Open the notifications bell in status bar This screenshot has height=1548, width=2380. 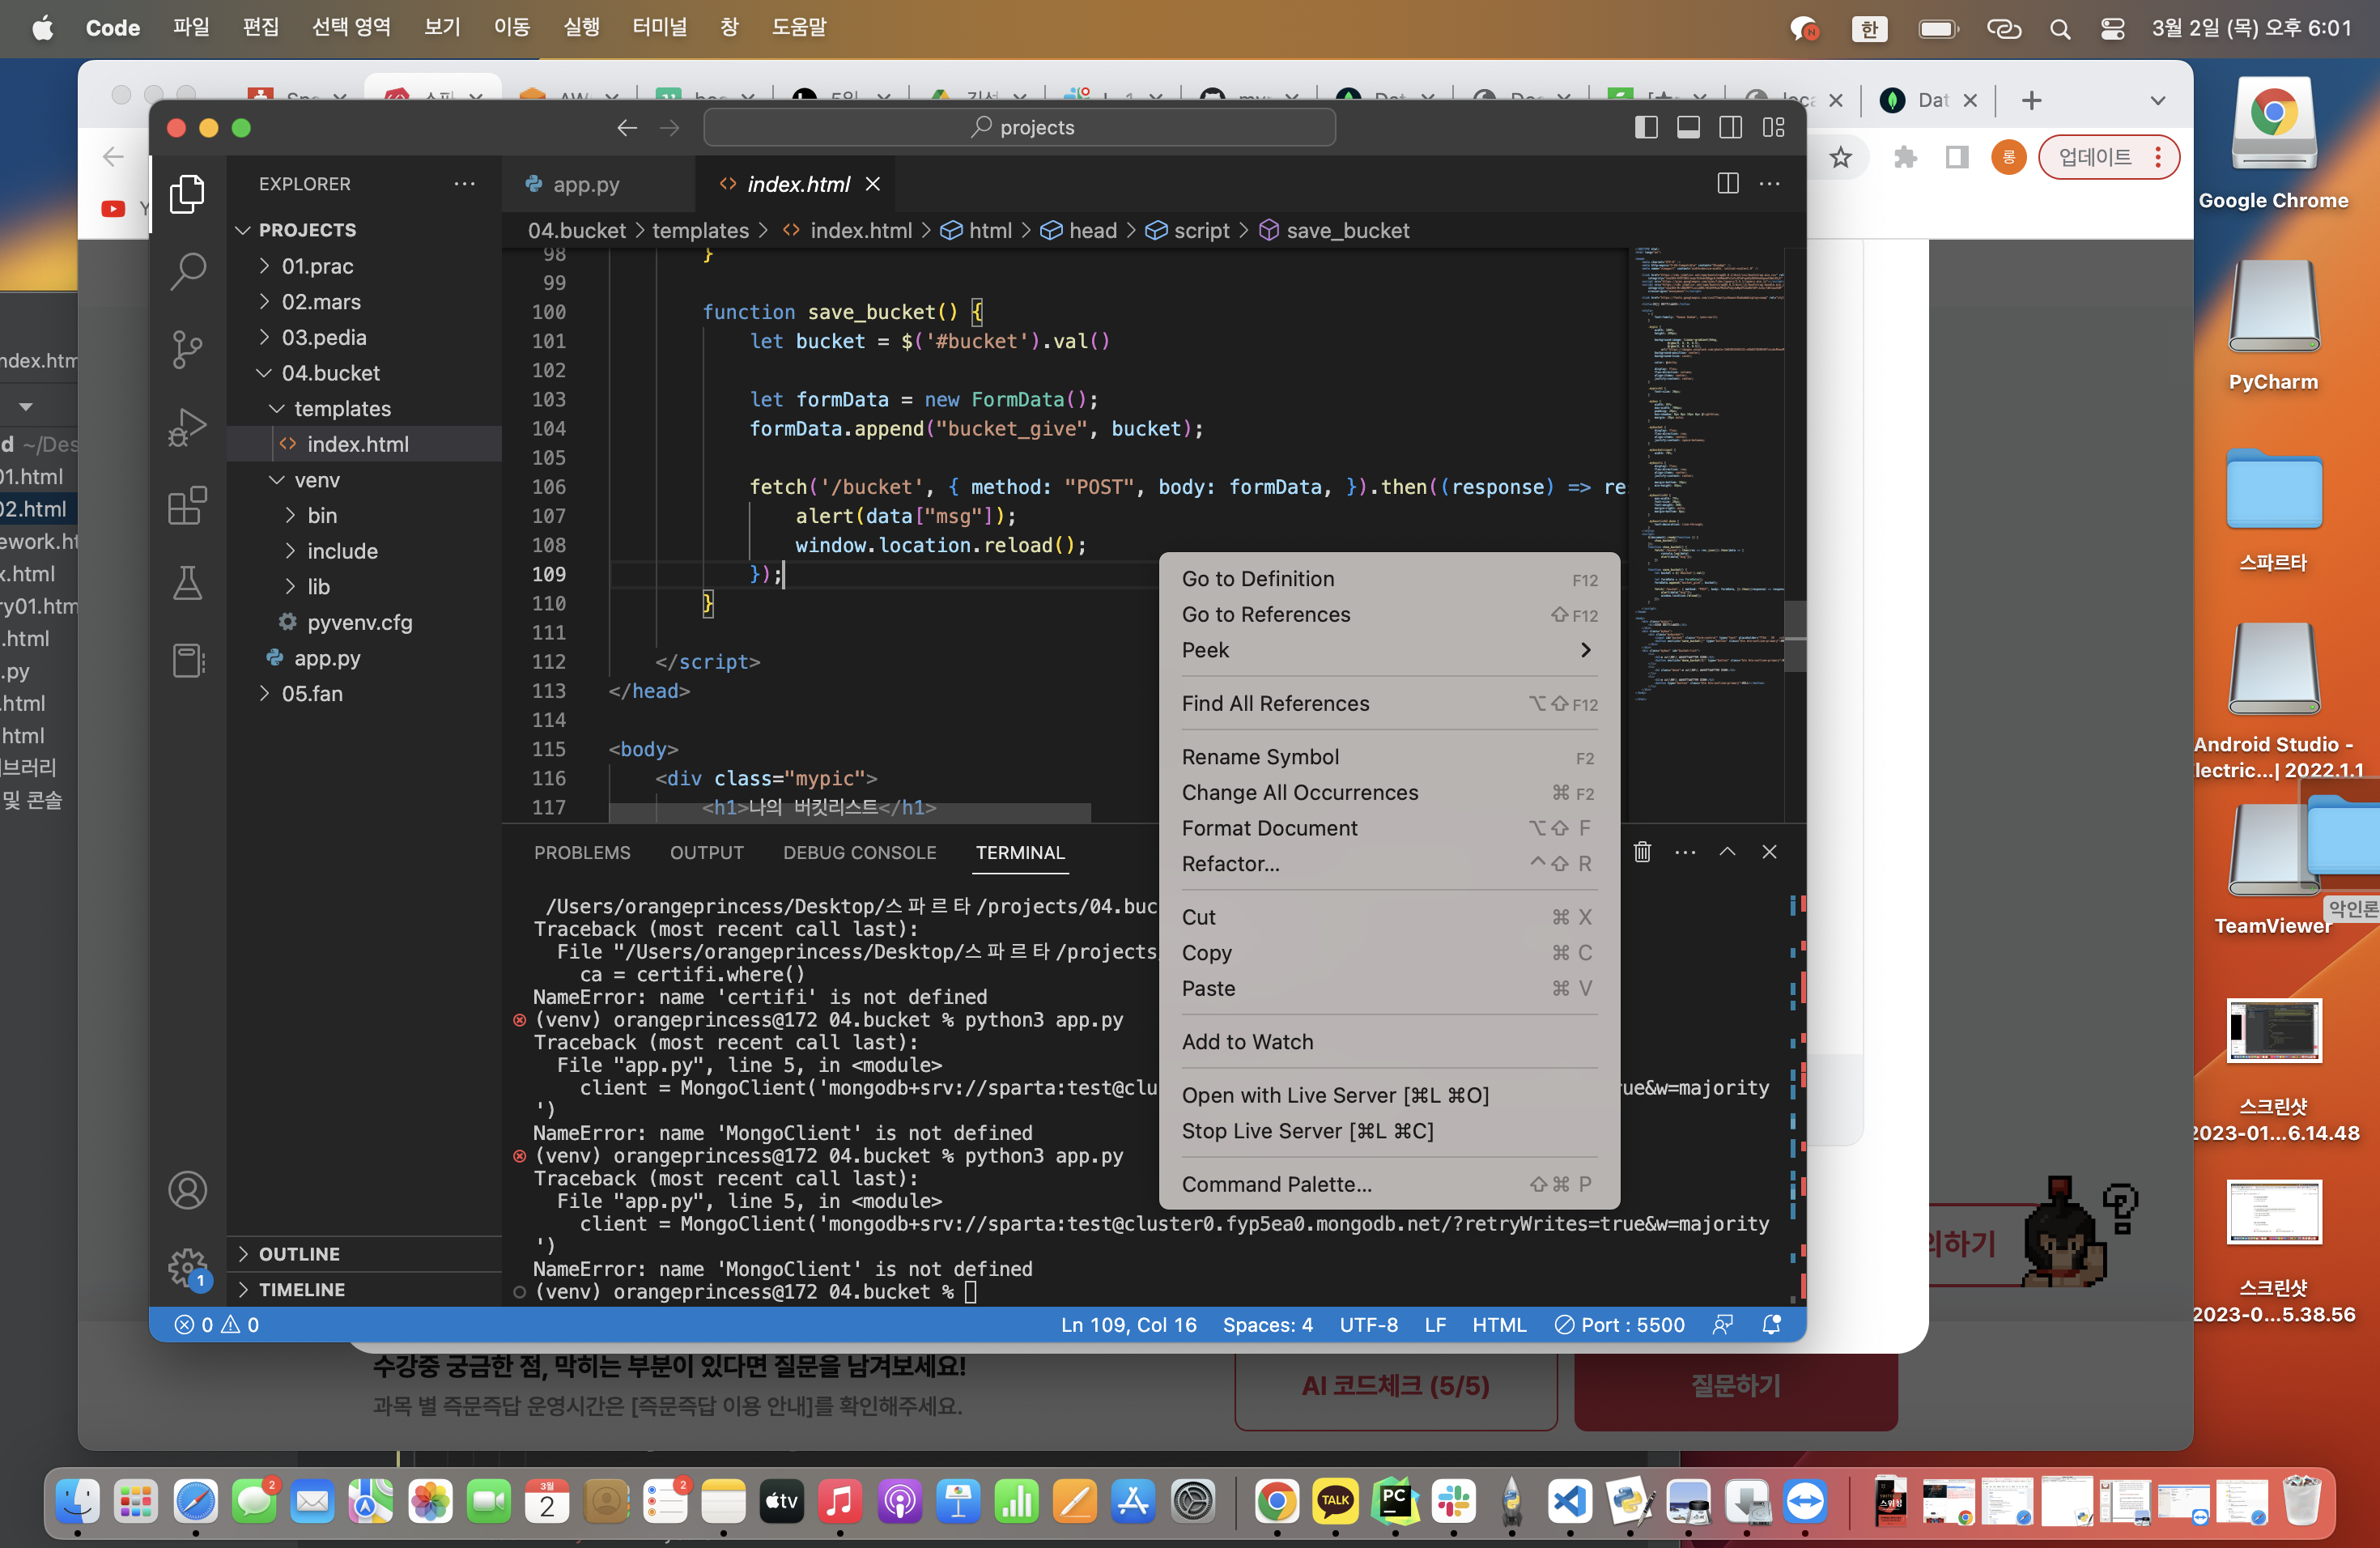pyautogui.click(x=1771, y=1324)
